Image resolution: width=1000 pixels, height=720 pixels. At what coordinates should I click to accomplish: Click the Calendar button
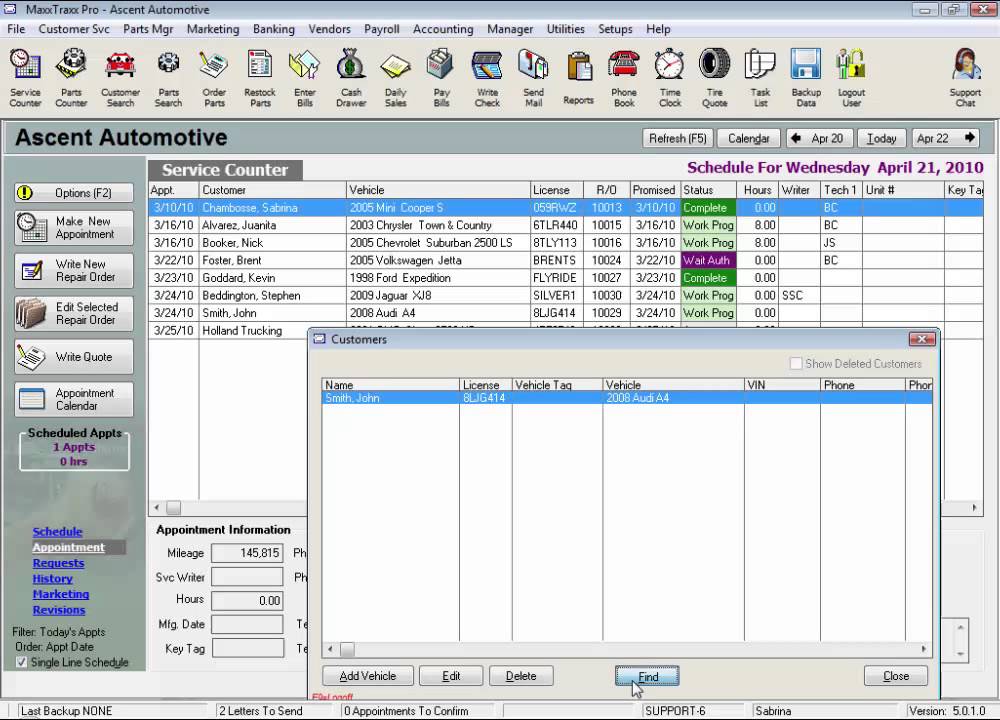[x=749, y=138]
